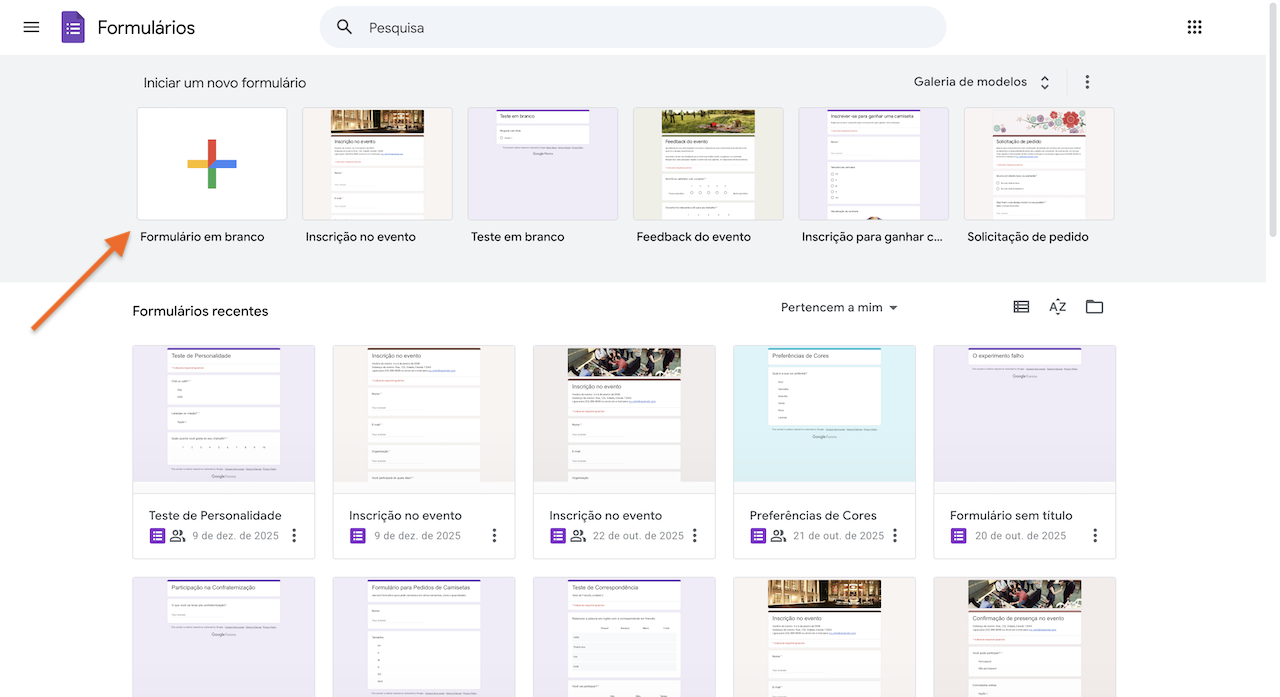Open the main hamburger menu
The image size is (1280, 697).
31,27
